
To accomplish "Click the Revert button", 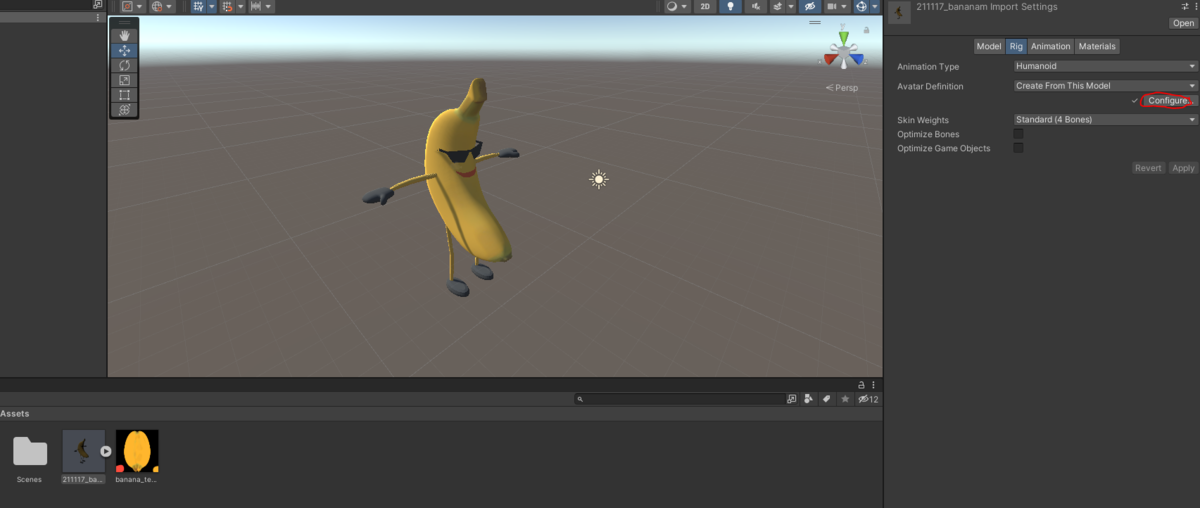I will coord(1148,168).
